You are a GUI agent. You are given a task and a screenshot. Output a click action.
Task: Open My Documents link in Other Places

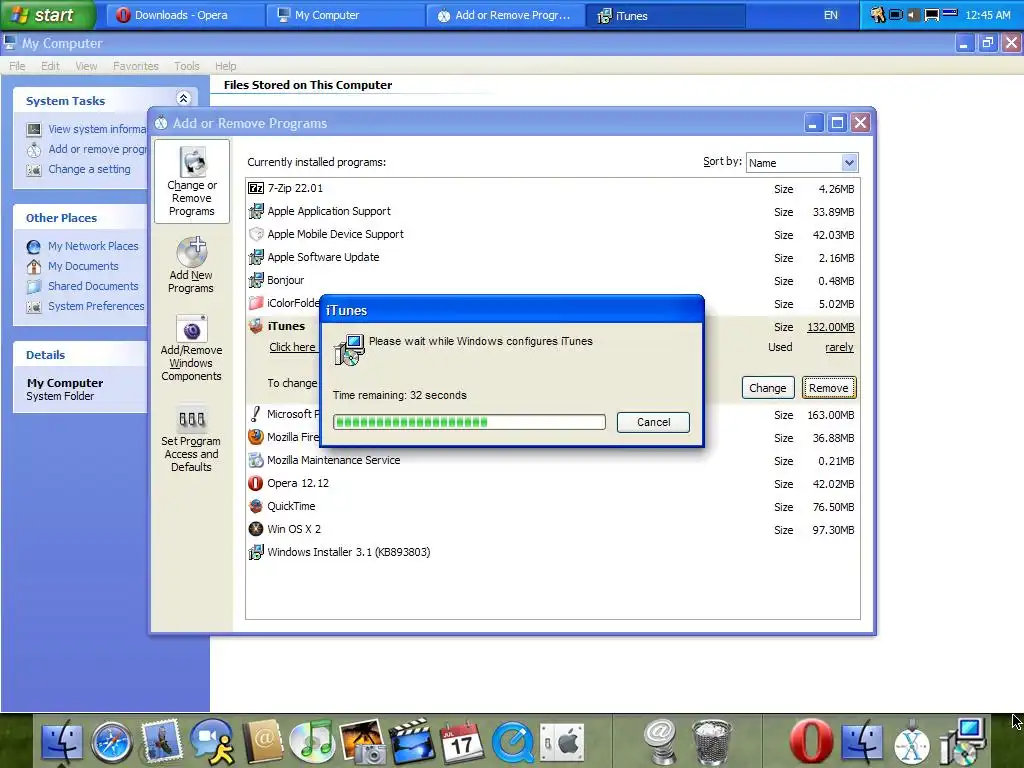tap(84, 266)
